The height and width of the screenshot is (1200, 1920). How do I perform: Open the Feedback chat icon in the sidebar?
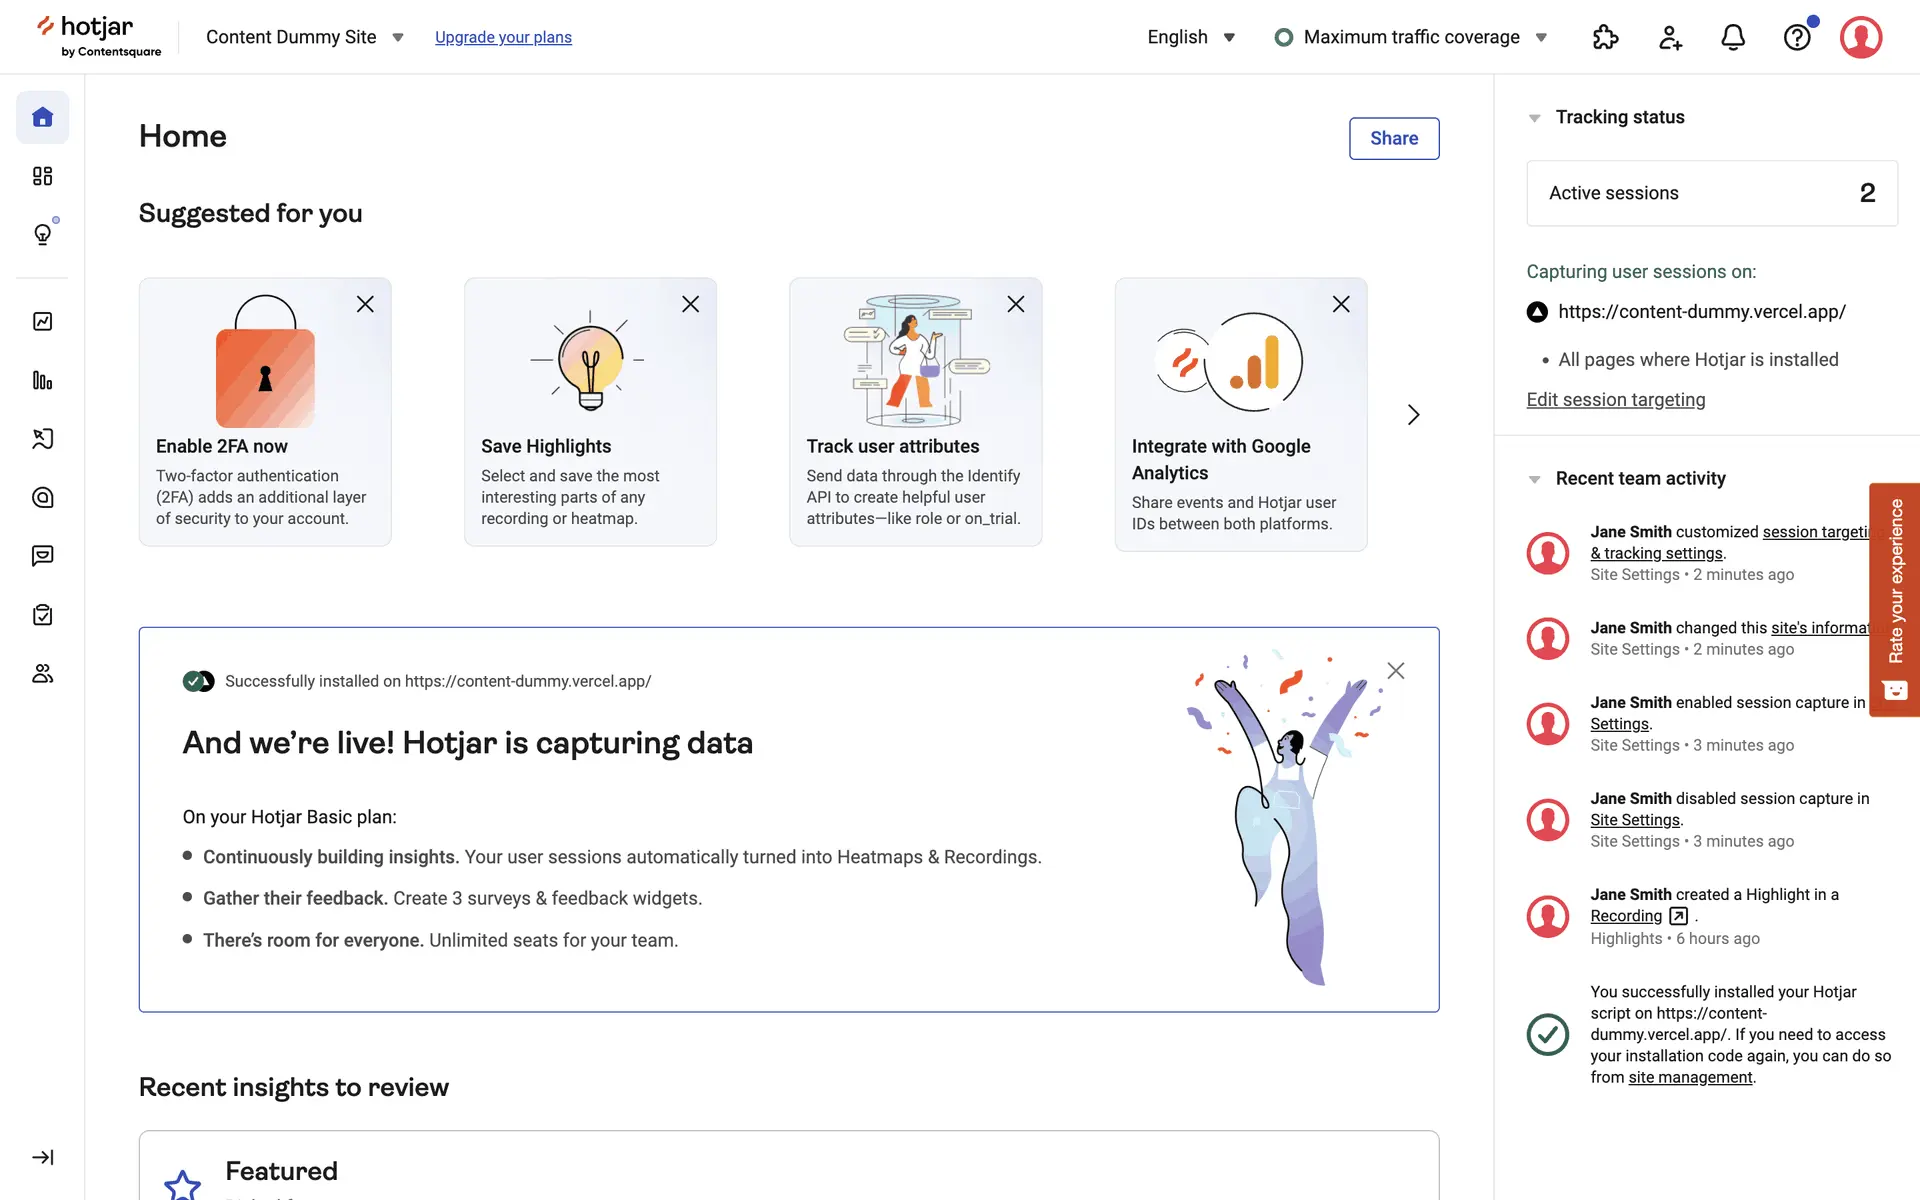[42, 556]
